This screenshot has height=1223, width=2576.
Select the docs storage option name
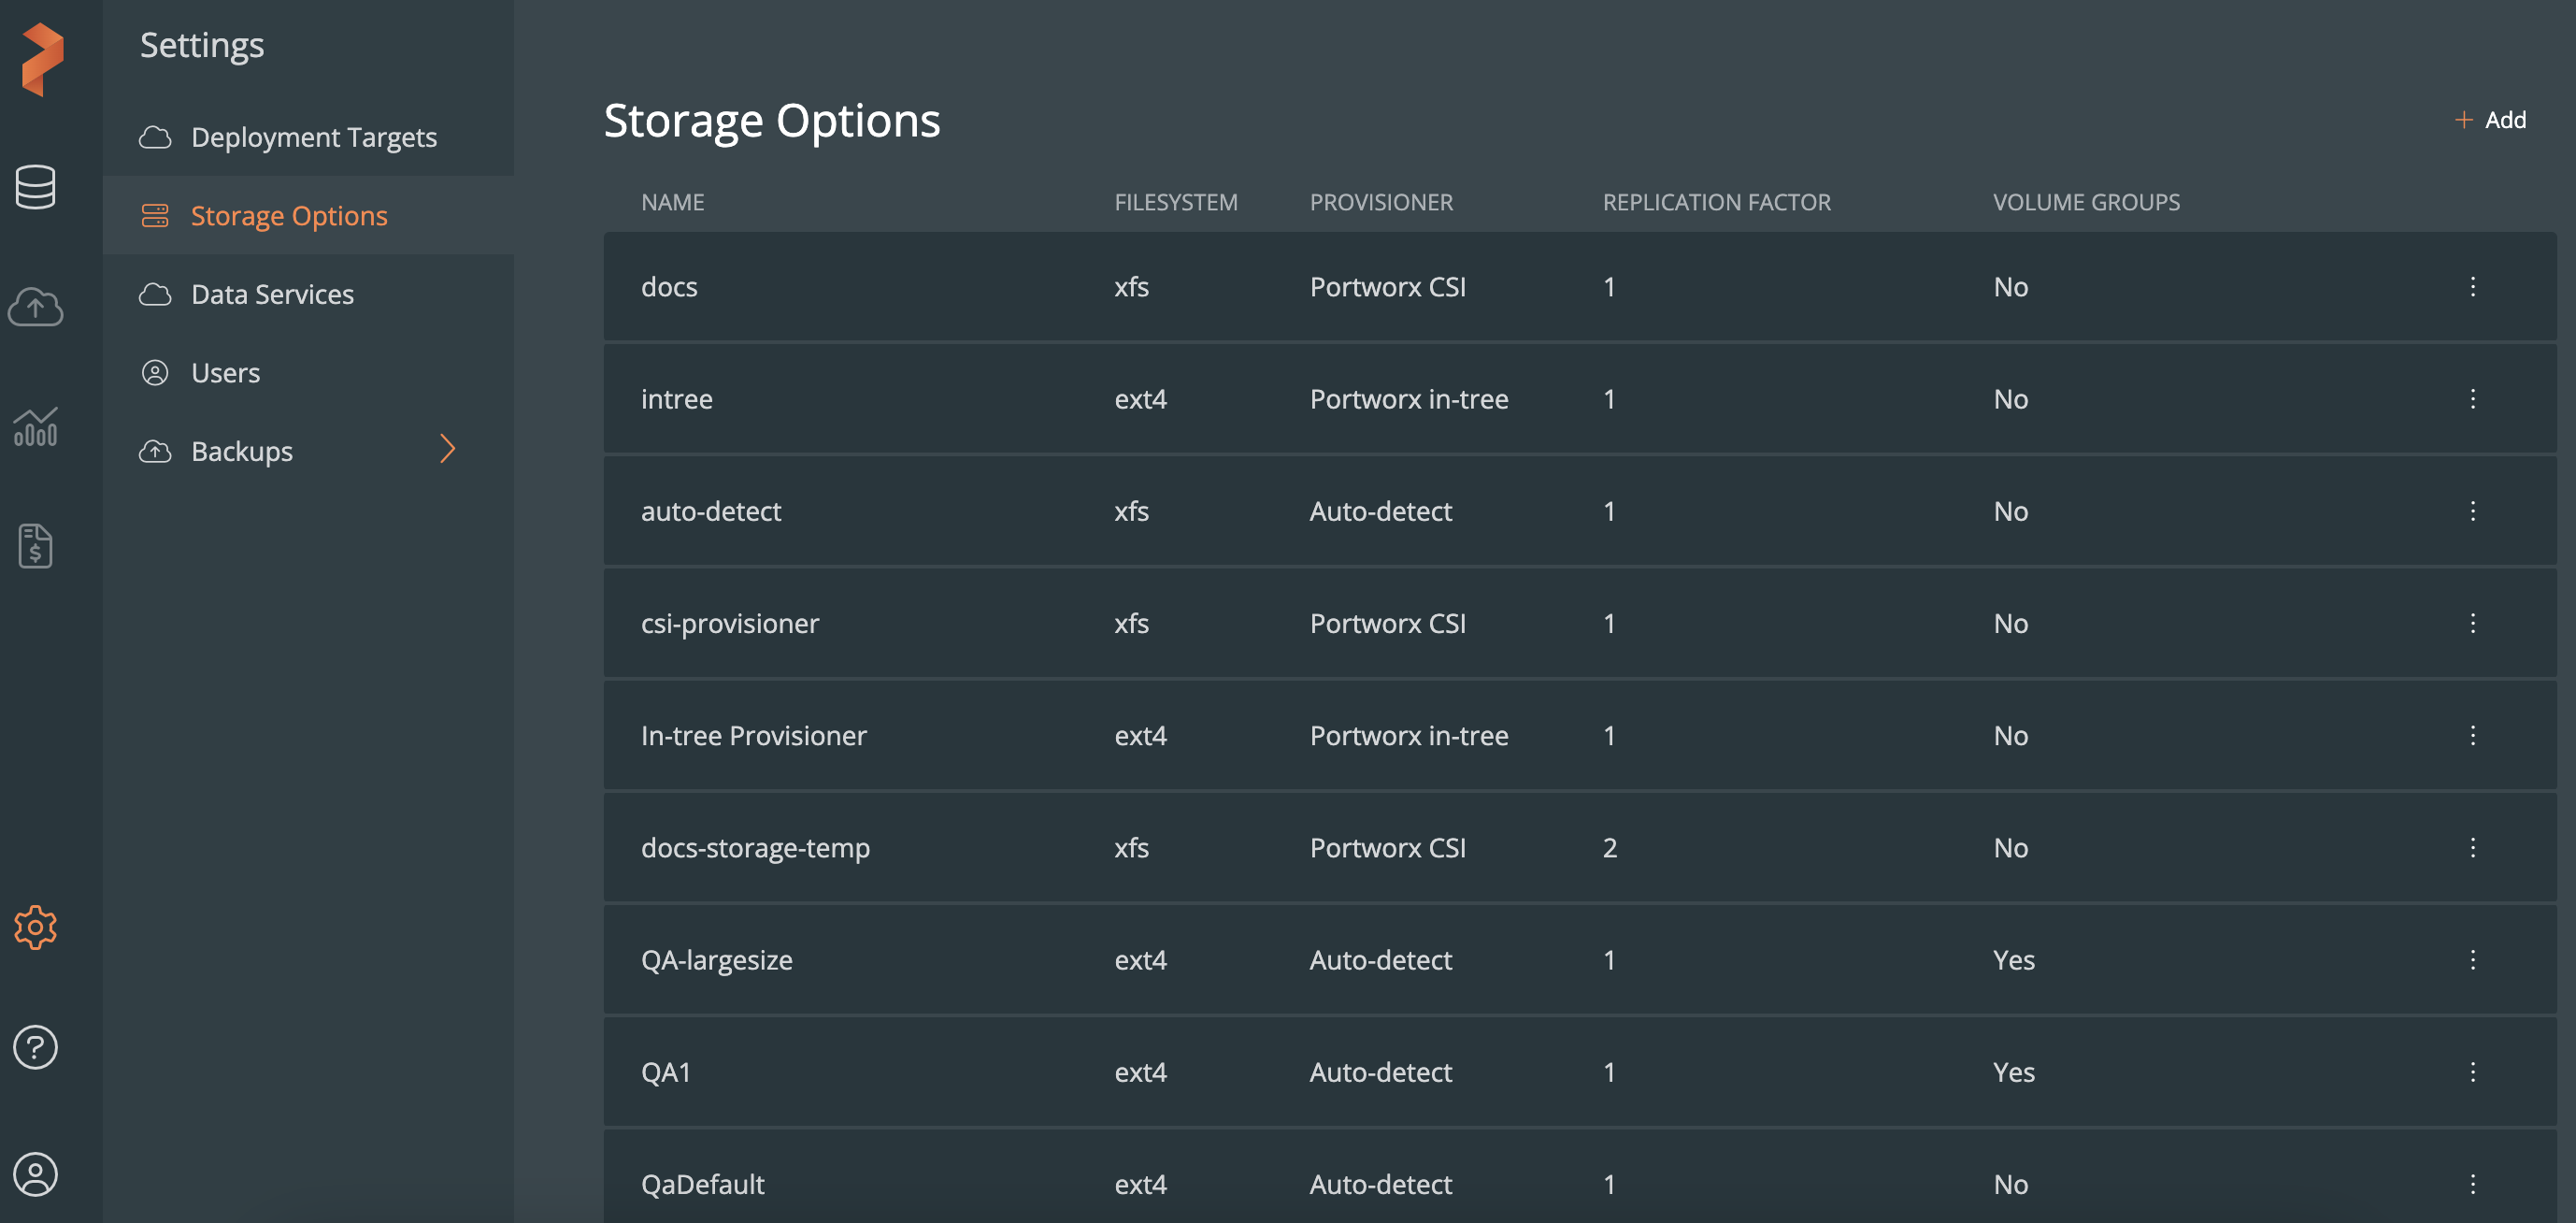(x=669, y=287)
